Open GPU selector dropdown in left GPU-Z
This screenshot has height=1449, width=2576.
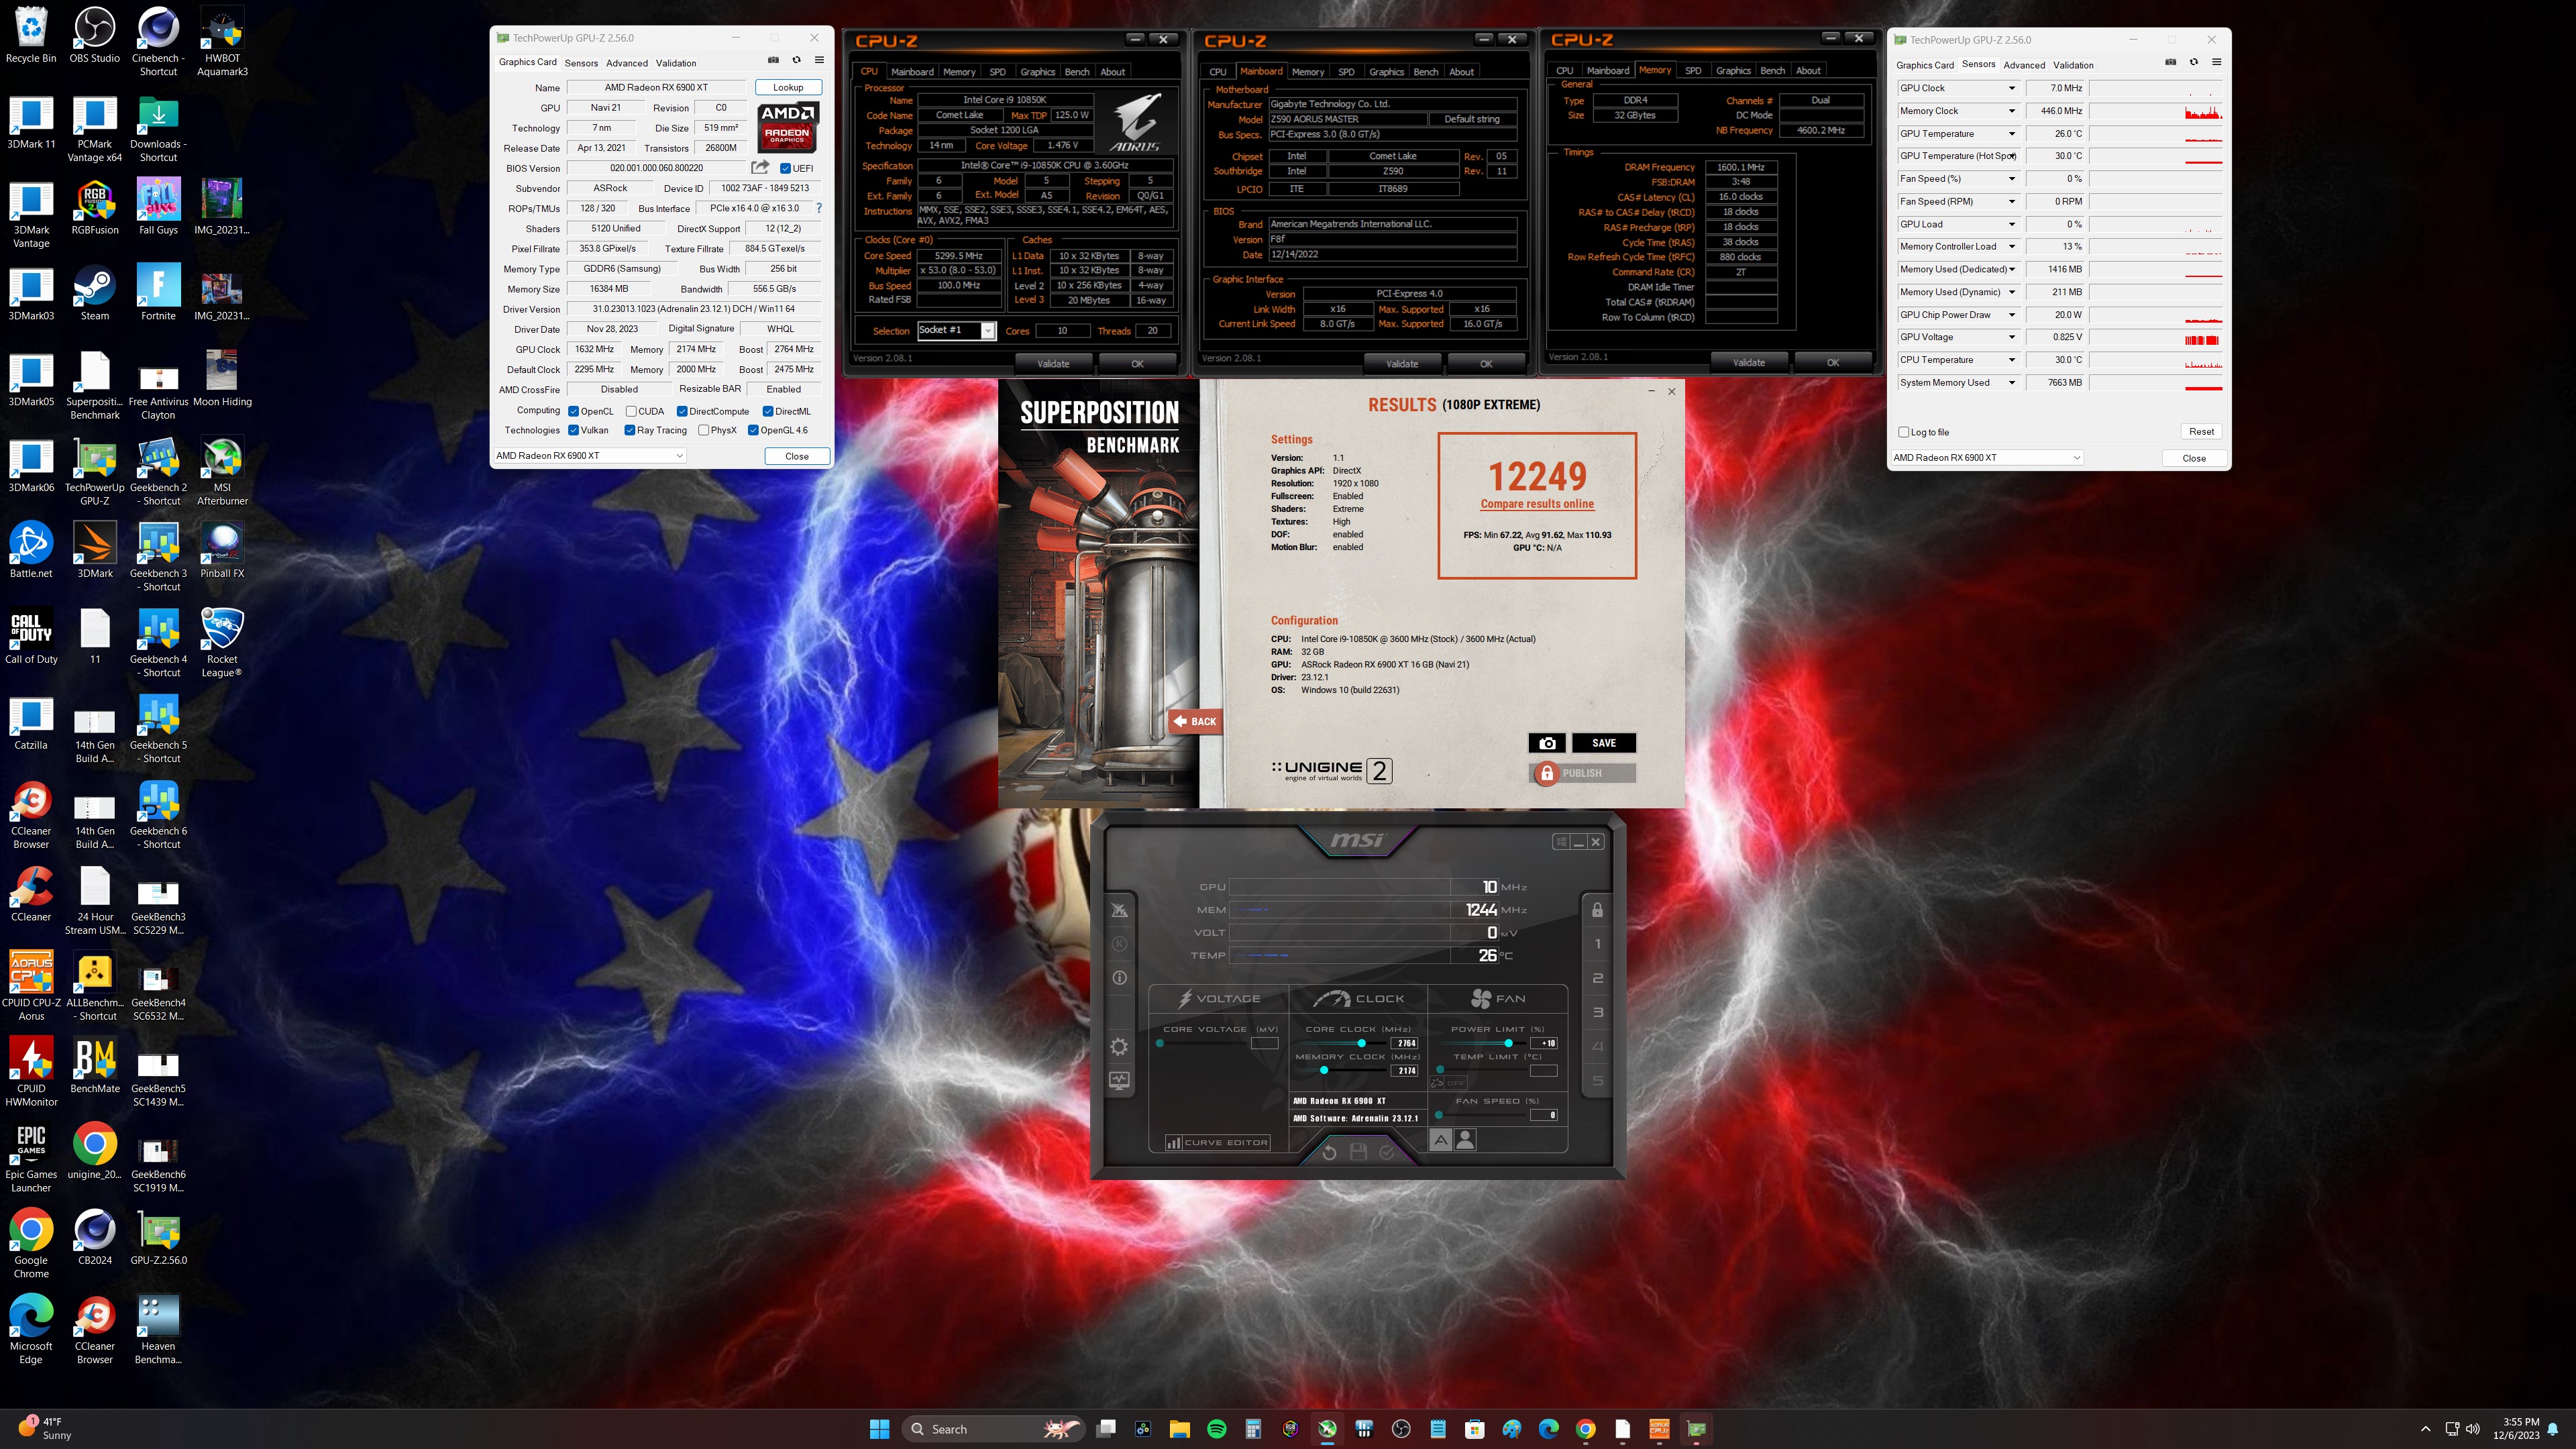coord(589,456)
